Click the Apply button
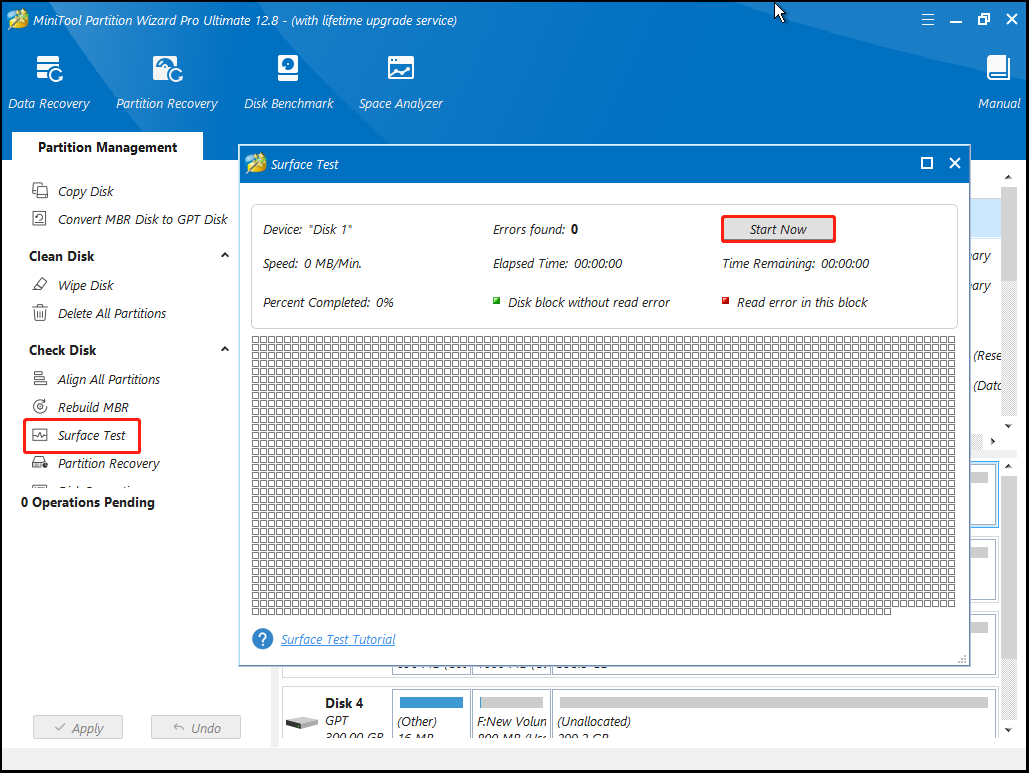1029x773 pixels. coord(78,727)
